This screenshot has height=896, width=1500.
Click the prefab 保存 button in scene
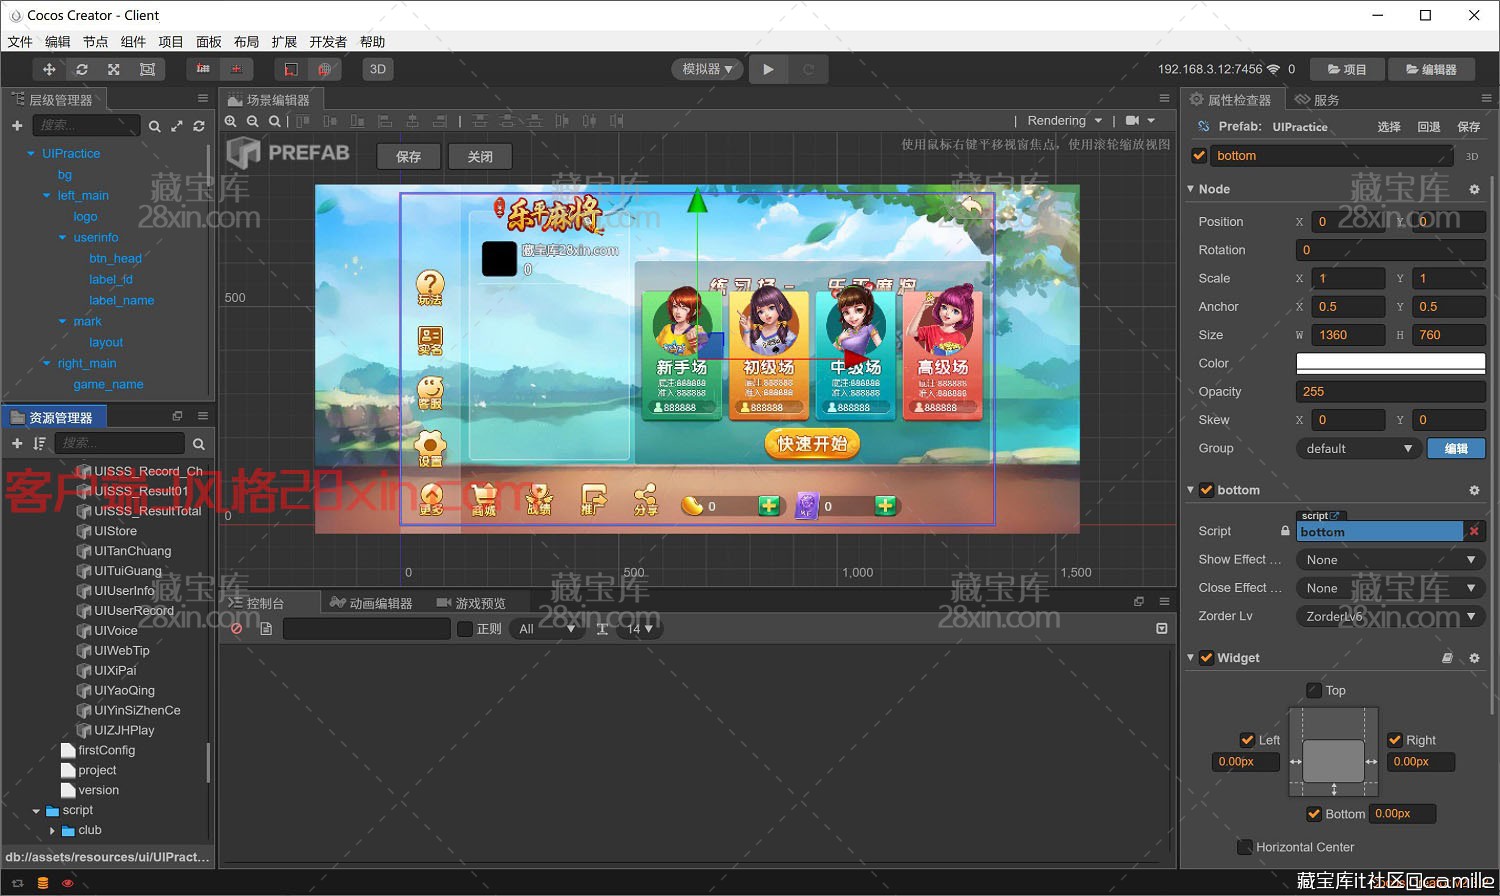[409, 156]
